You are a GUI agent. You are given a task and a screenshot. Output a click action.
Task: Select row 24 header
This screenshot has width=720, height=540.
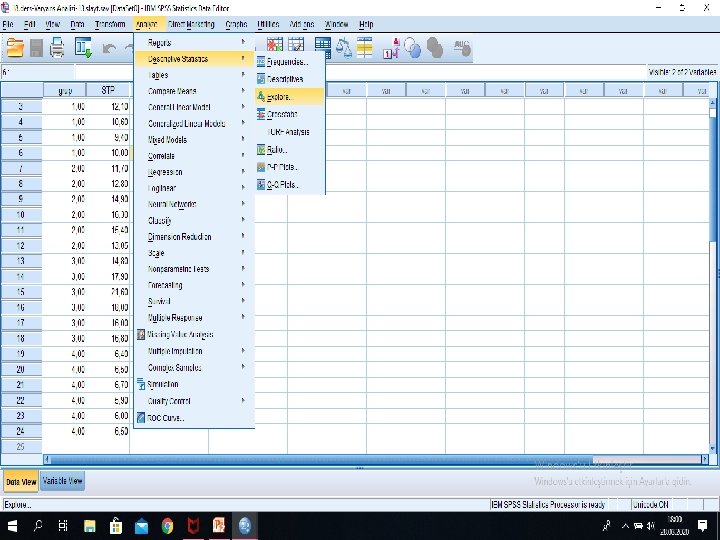pyautogui.click(x=21, y=431)
